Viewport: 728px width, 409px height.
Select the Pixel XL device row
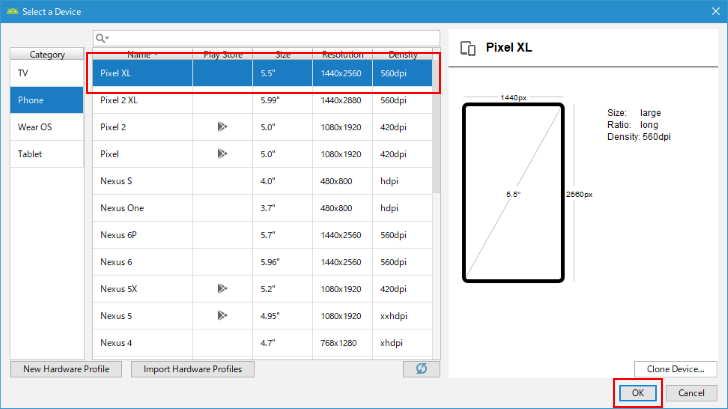click(x=262, y=73)
